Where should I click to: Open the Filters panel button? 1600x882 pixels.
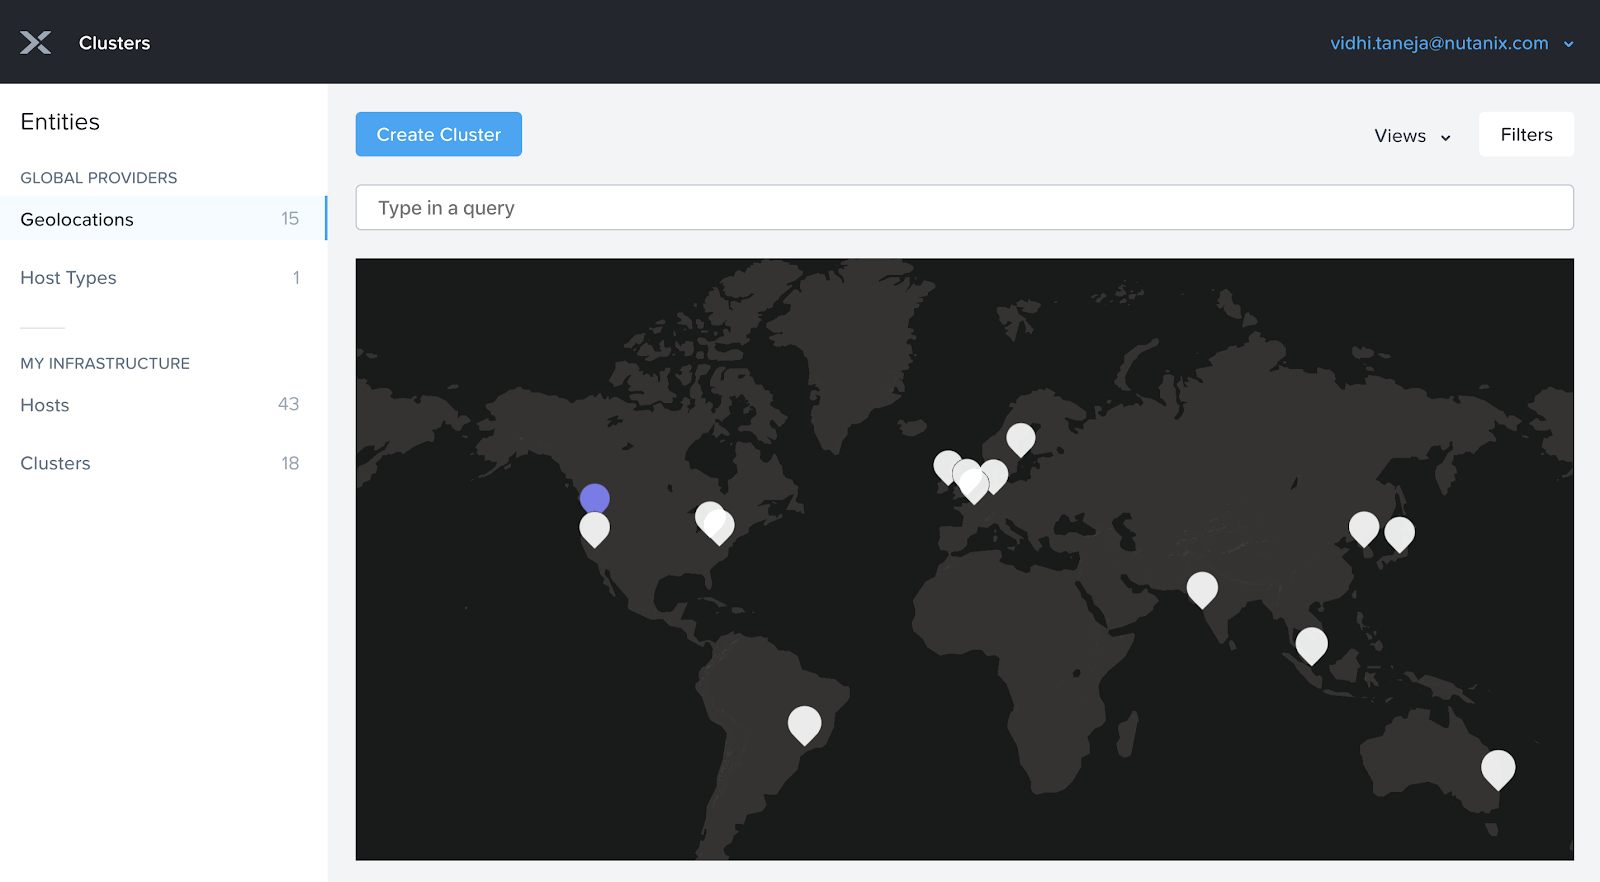1525,135
